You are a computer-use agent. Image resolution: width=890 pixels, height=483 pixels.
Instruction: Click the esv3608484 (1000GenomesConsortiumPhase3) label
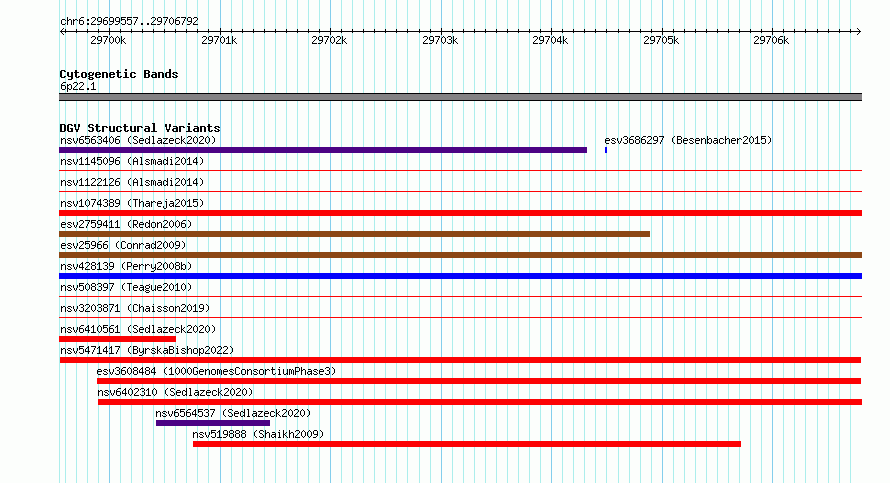[x=216, y=371]
